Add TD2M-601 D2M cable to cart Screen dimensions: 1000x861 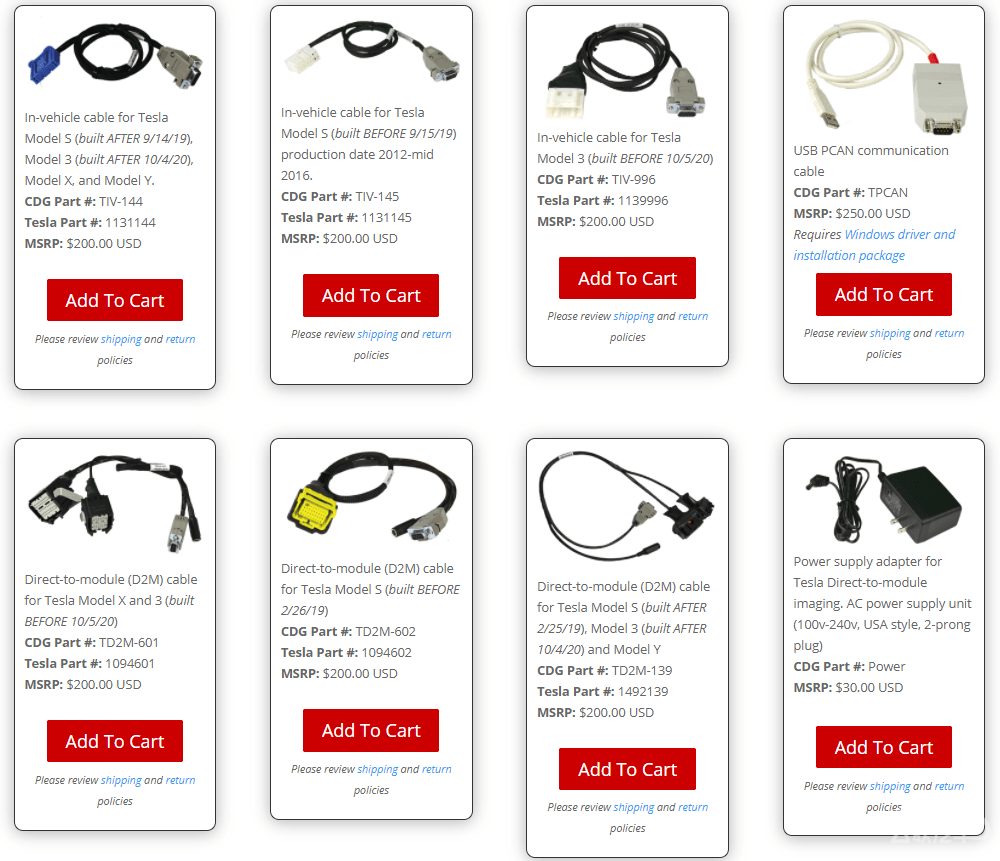pyautogui.click(x=115, y=741)
